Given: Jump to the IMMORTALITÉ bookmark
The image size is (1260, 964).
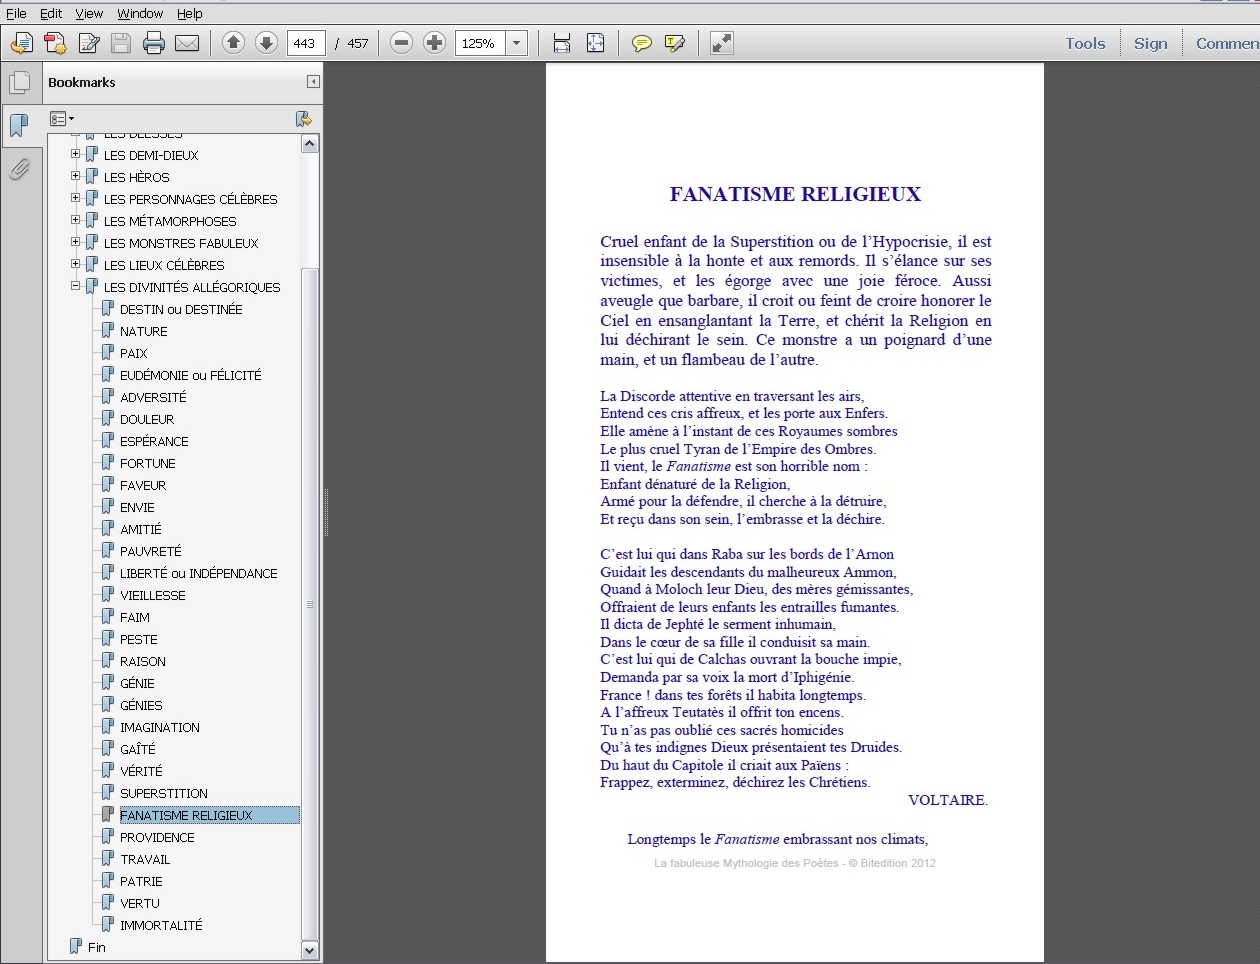Looking at the screenshot, I should 161,925.
